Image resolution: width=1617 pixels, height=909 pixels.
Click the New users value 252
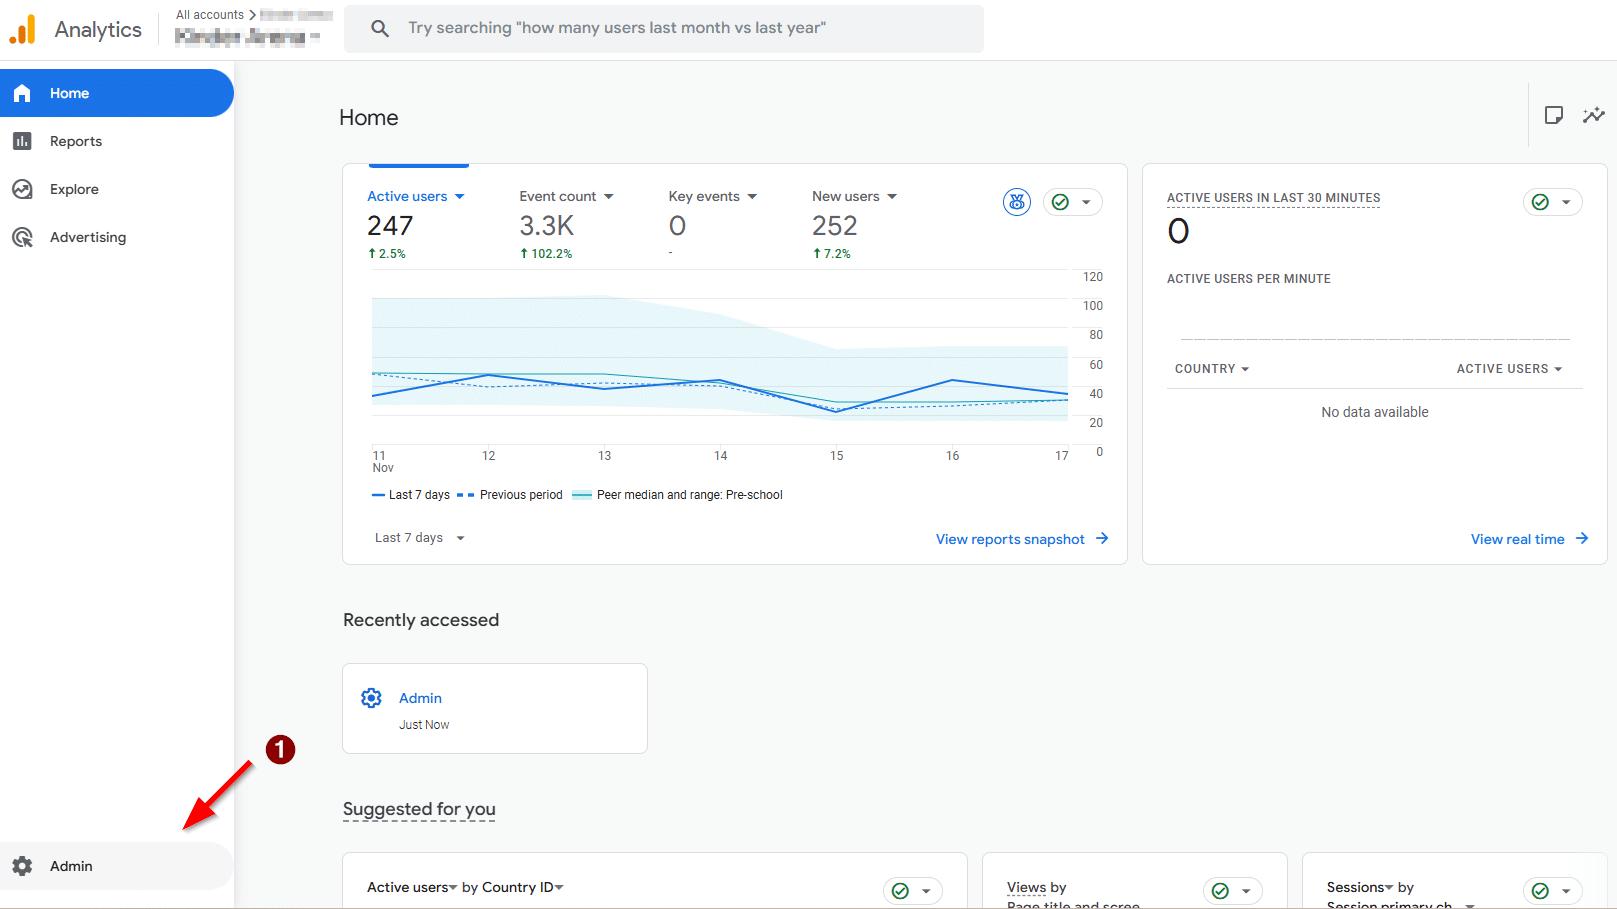click(835, 226)
